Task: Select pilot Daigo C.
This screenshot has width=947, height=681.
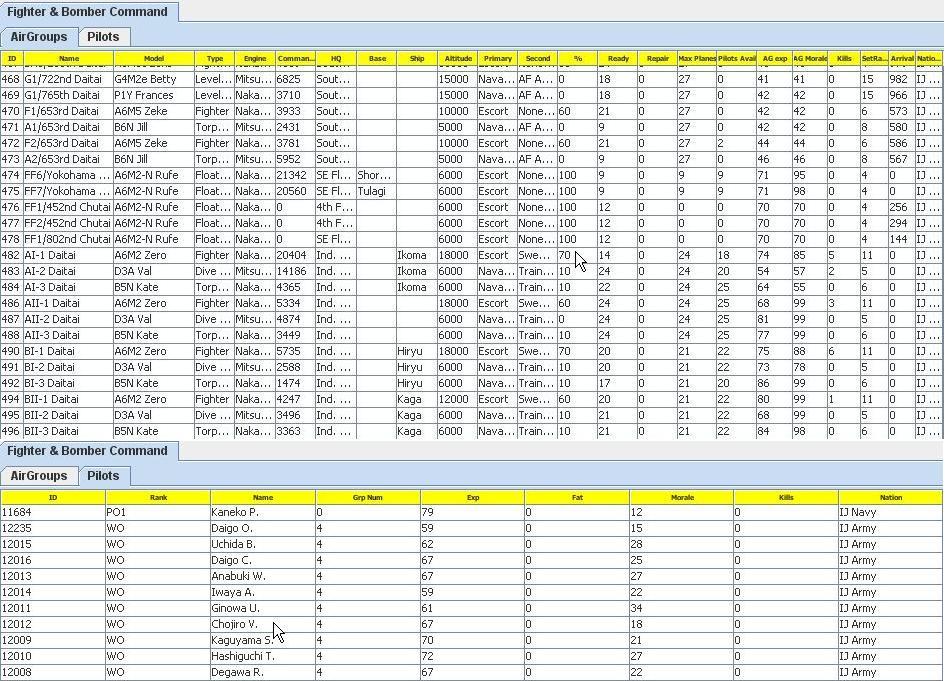Action: (x=471, y=560)
